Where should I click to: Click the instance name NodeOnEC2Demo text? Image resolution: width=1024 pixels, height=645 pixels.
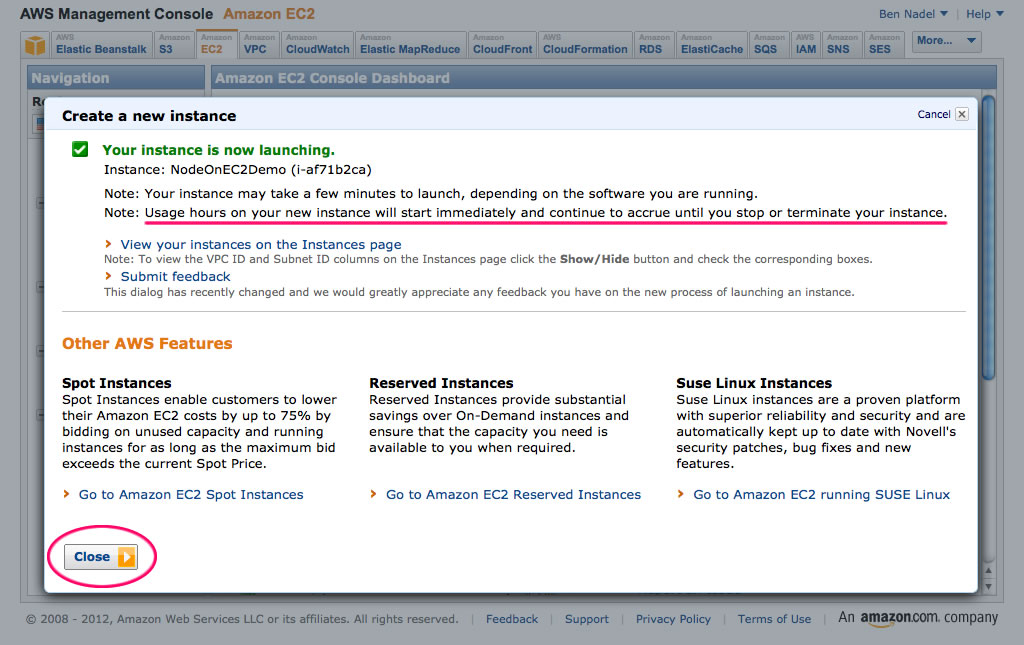coord(228,170)
